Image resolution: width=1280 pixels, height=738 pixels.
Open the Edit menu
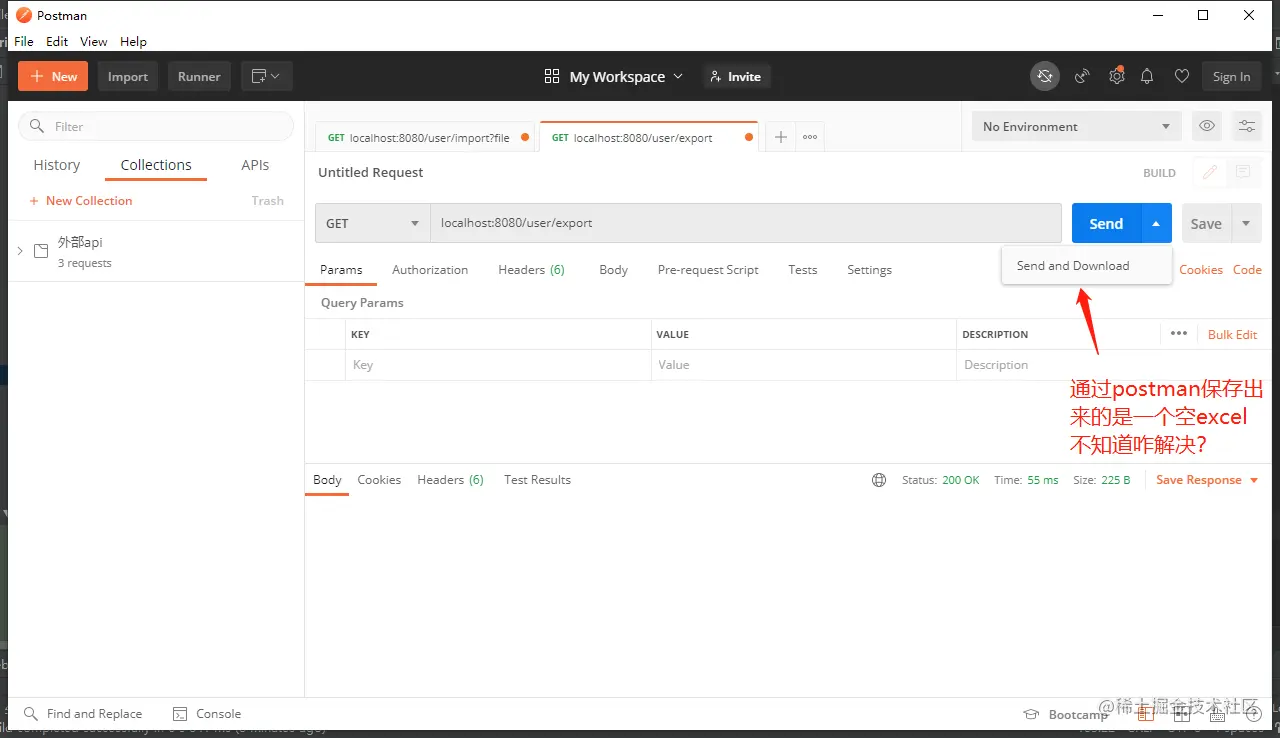tap(57, 41)
